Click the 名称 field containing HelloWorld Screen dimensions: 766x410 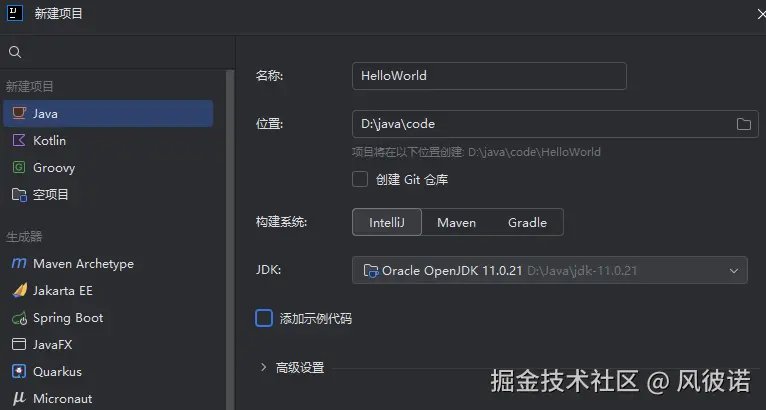[x=489, y=76]
